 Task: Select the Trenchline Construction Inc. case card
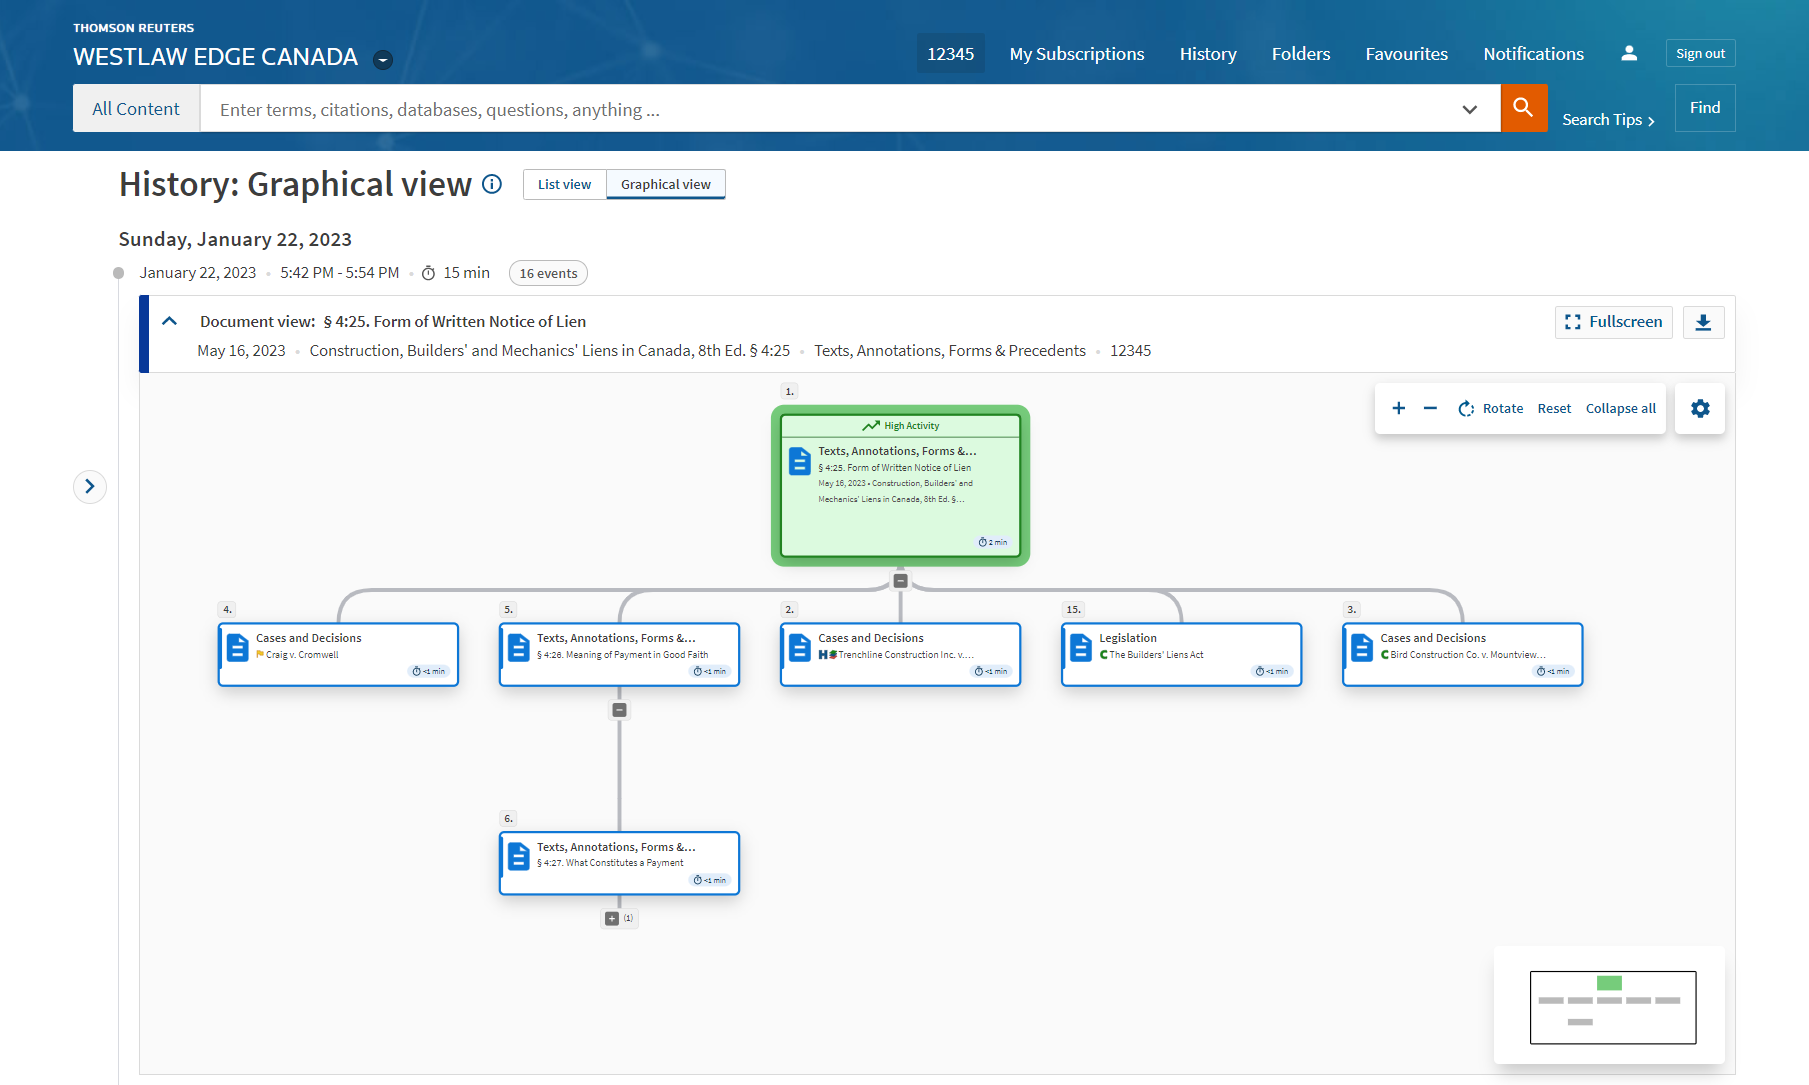click(x=900, y=655)
